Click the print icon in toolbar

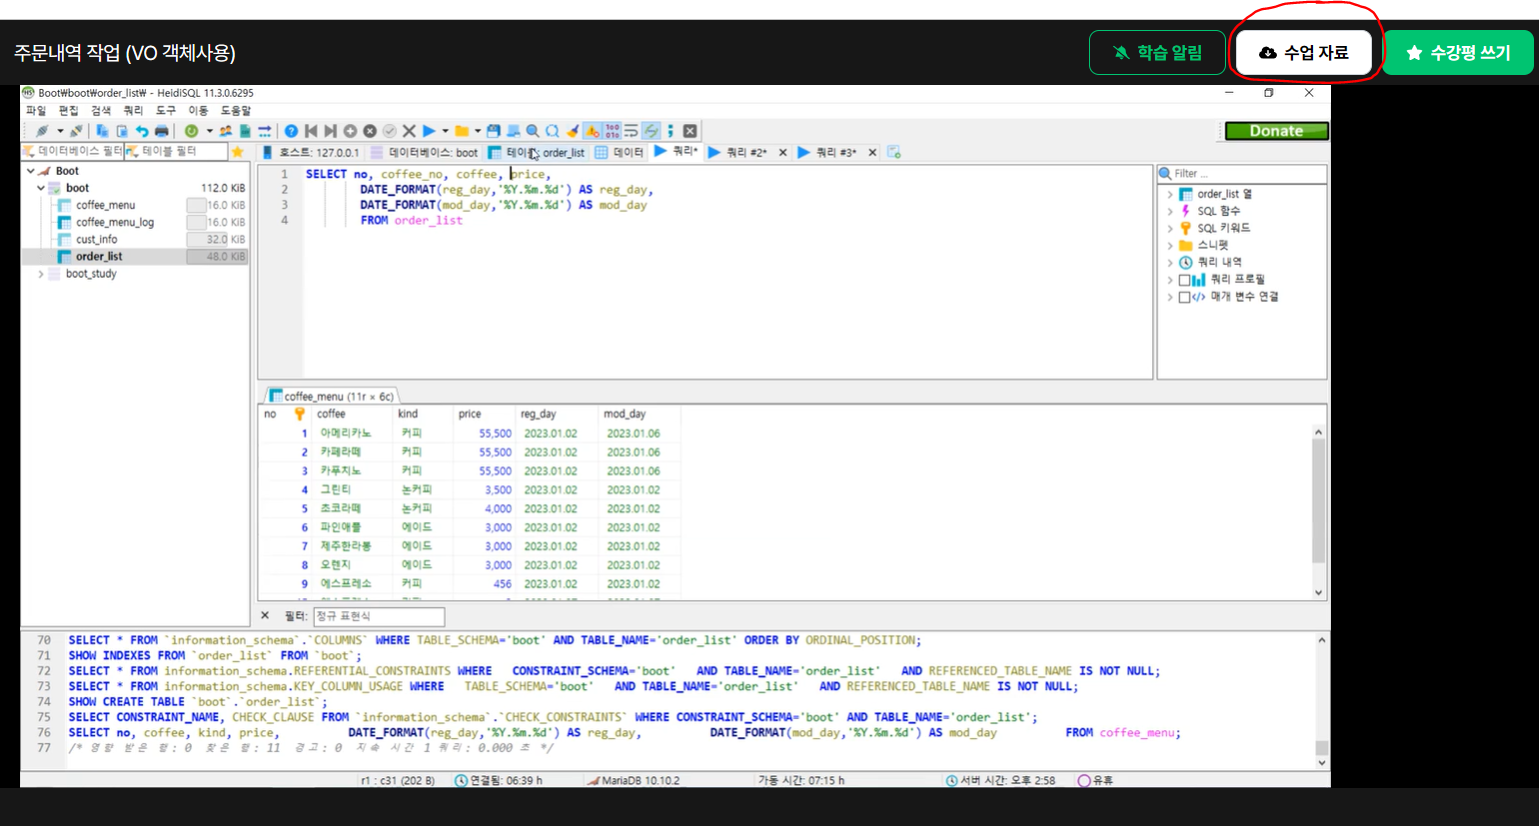[x=161, y=131]
